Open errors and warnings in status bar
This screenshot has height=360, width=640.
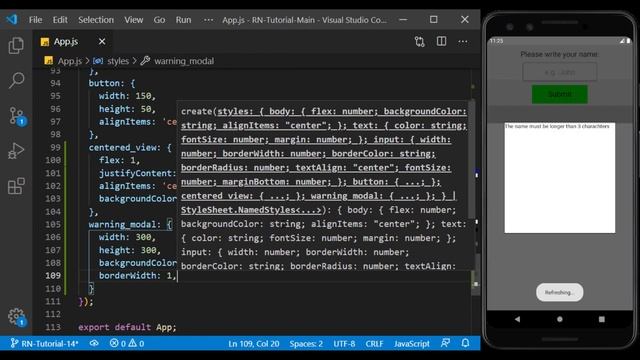pyautogui.click(x=127, y=344)
